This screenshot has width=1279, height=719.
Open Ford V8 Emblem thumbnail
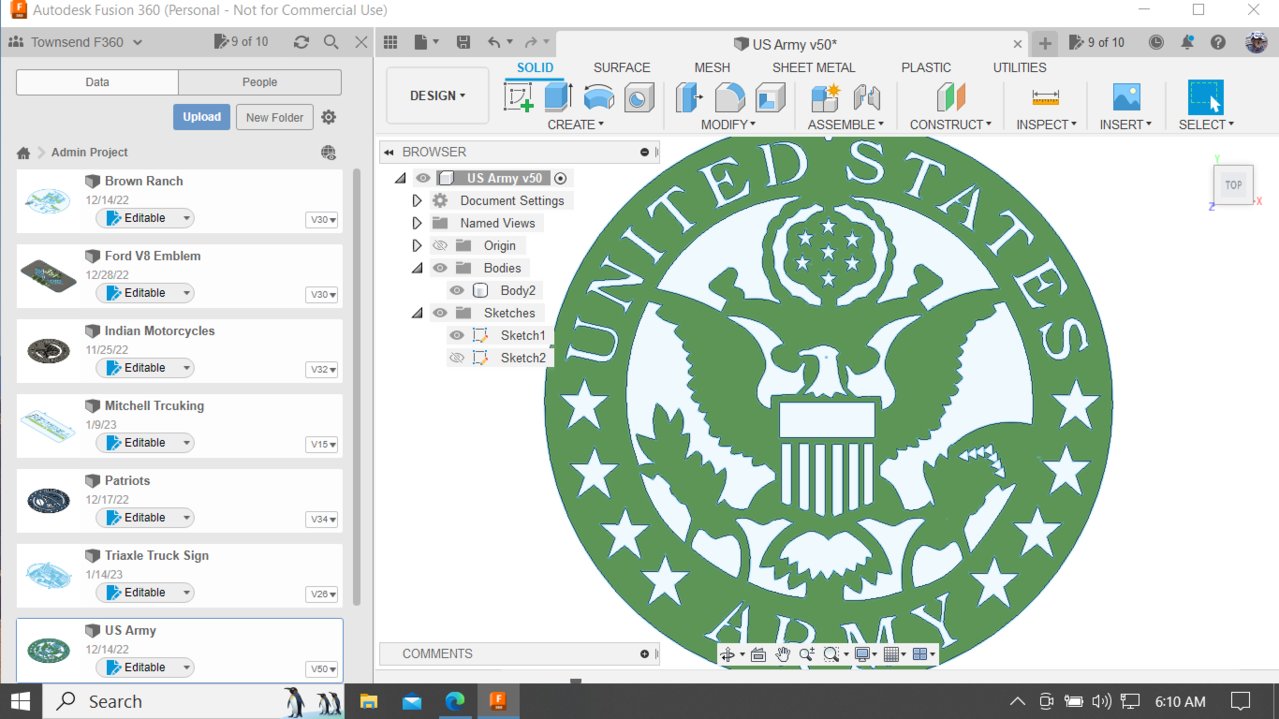click(x=48, y=275)
